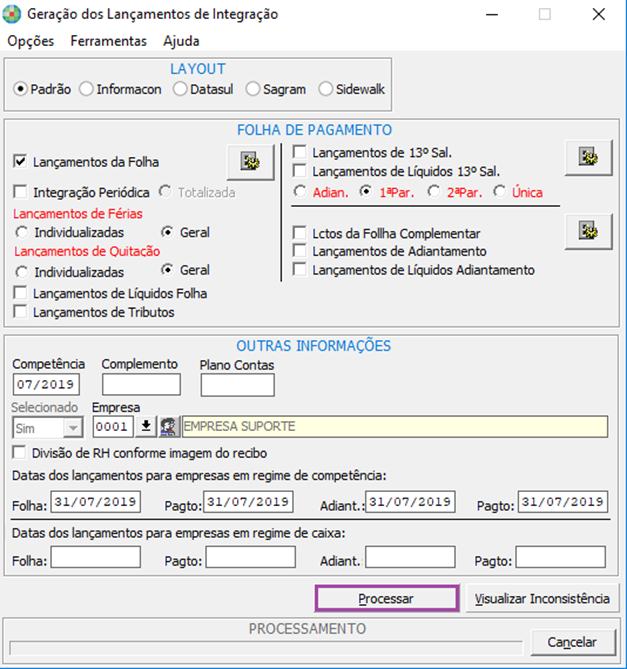
Task: Select the Sidewalk layout option
Action: click(x=325, y=89)
